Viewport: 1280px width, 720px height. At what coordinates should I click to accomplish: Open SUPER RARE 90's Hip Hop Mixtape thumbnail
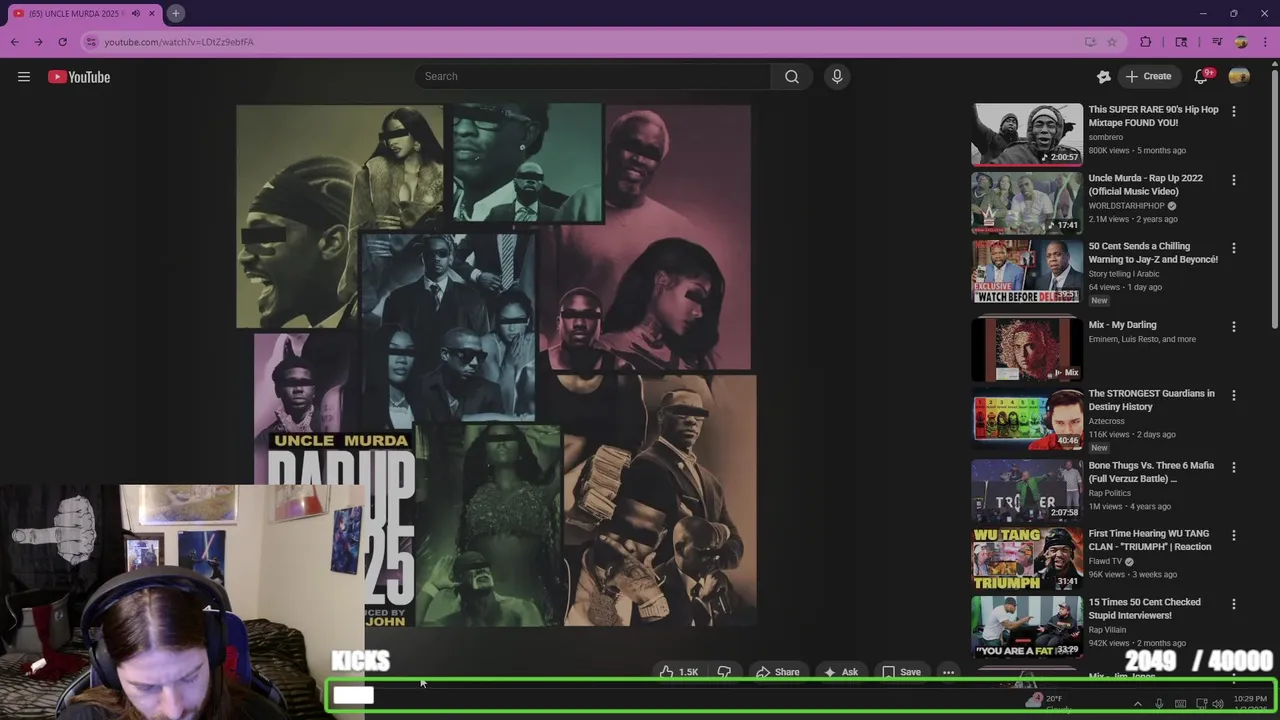(1027, 134)
